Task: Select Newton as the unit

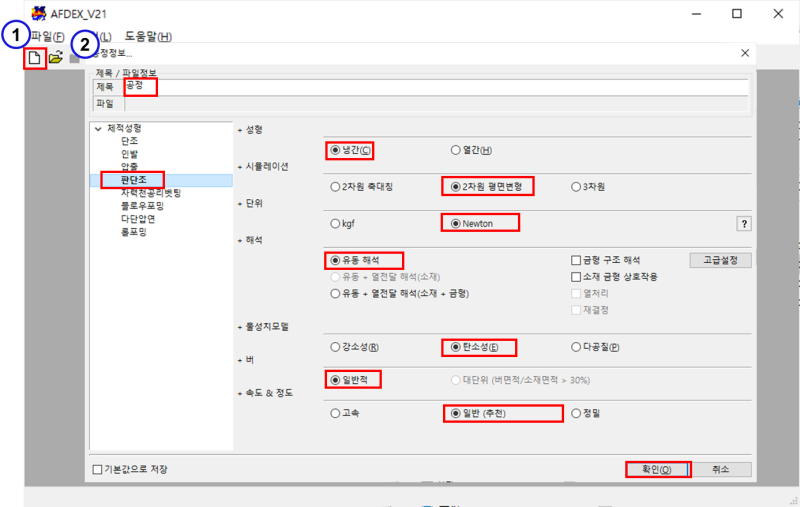Action: (x=456, y=224)
